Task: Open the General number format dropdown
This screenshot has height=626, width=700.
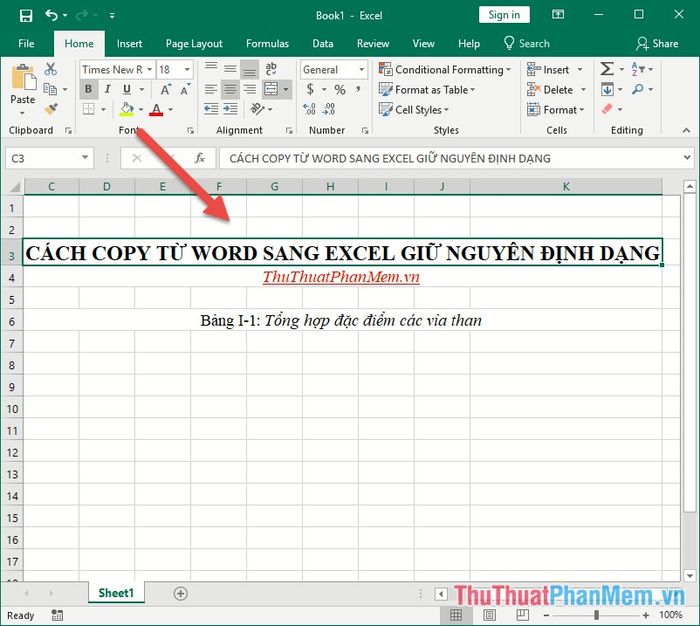Action: pyautogui.click(x=362, y=70)
